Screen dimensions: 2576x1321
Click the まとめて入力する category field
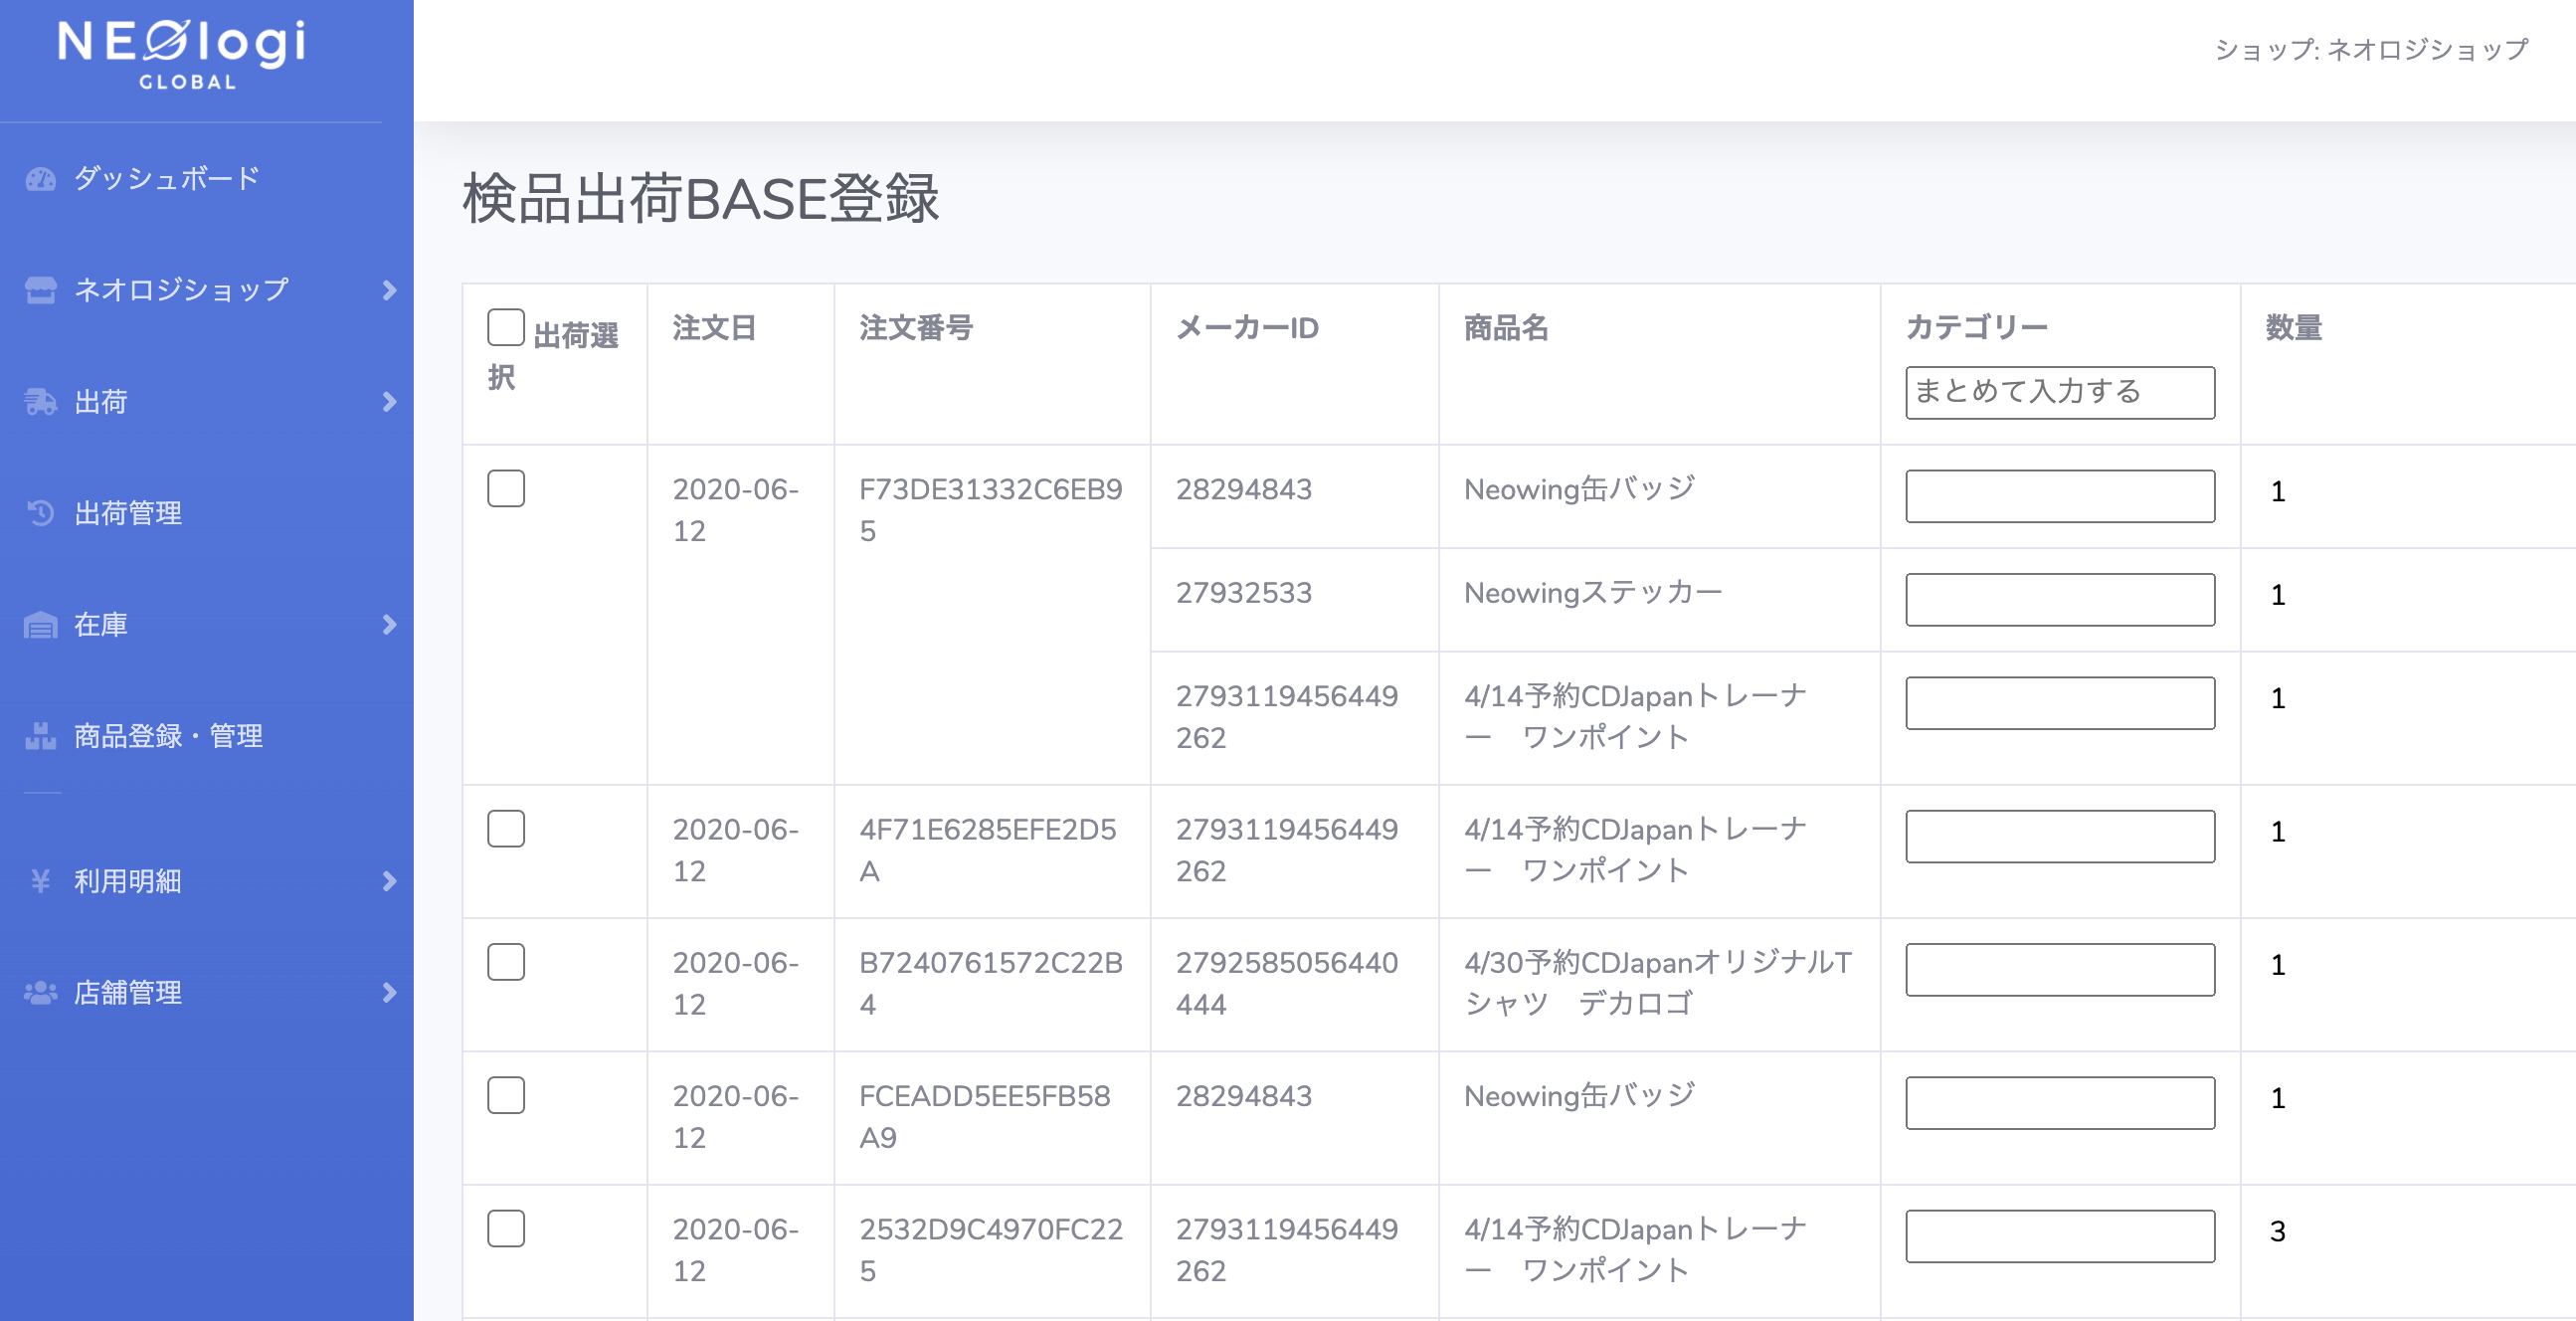pyautogui.click(x=2059, y=392)
